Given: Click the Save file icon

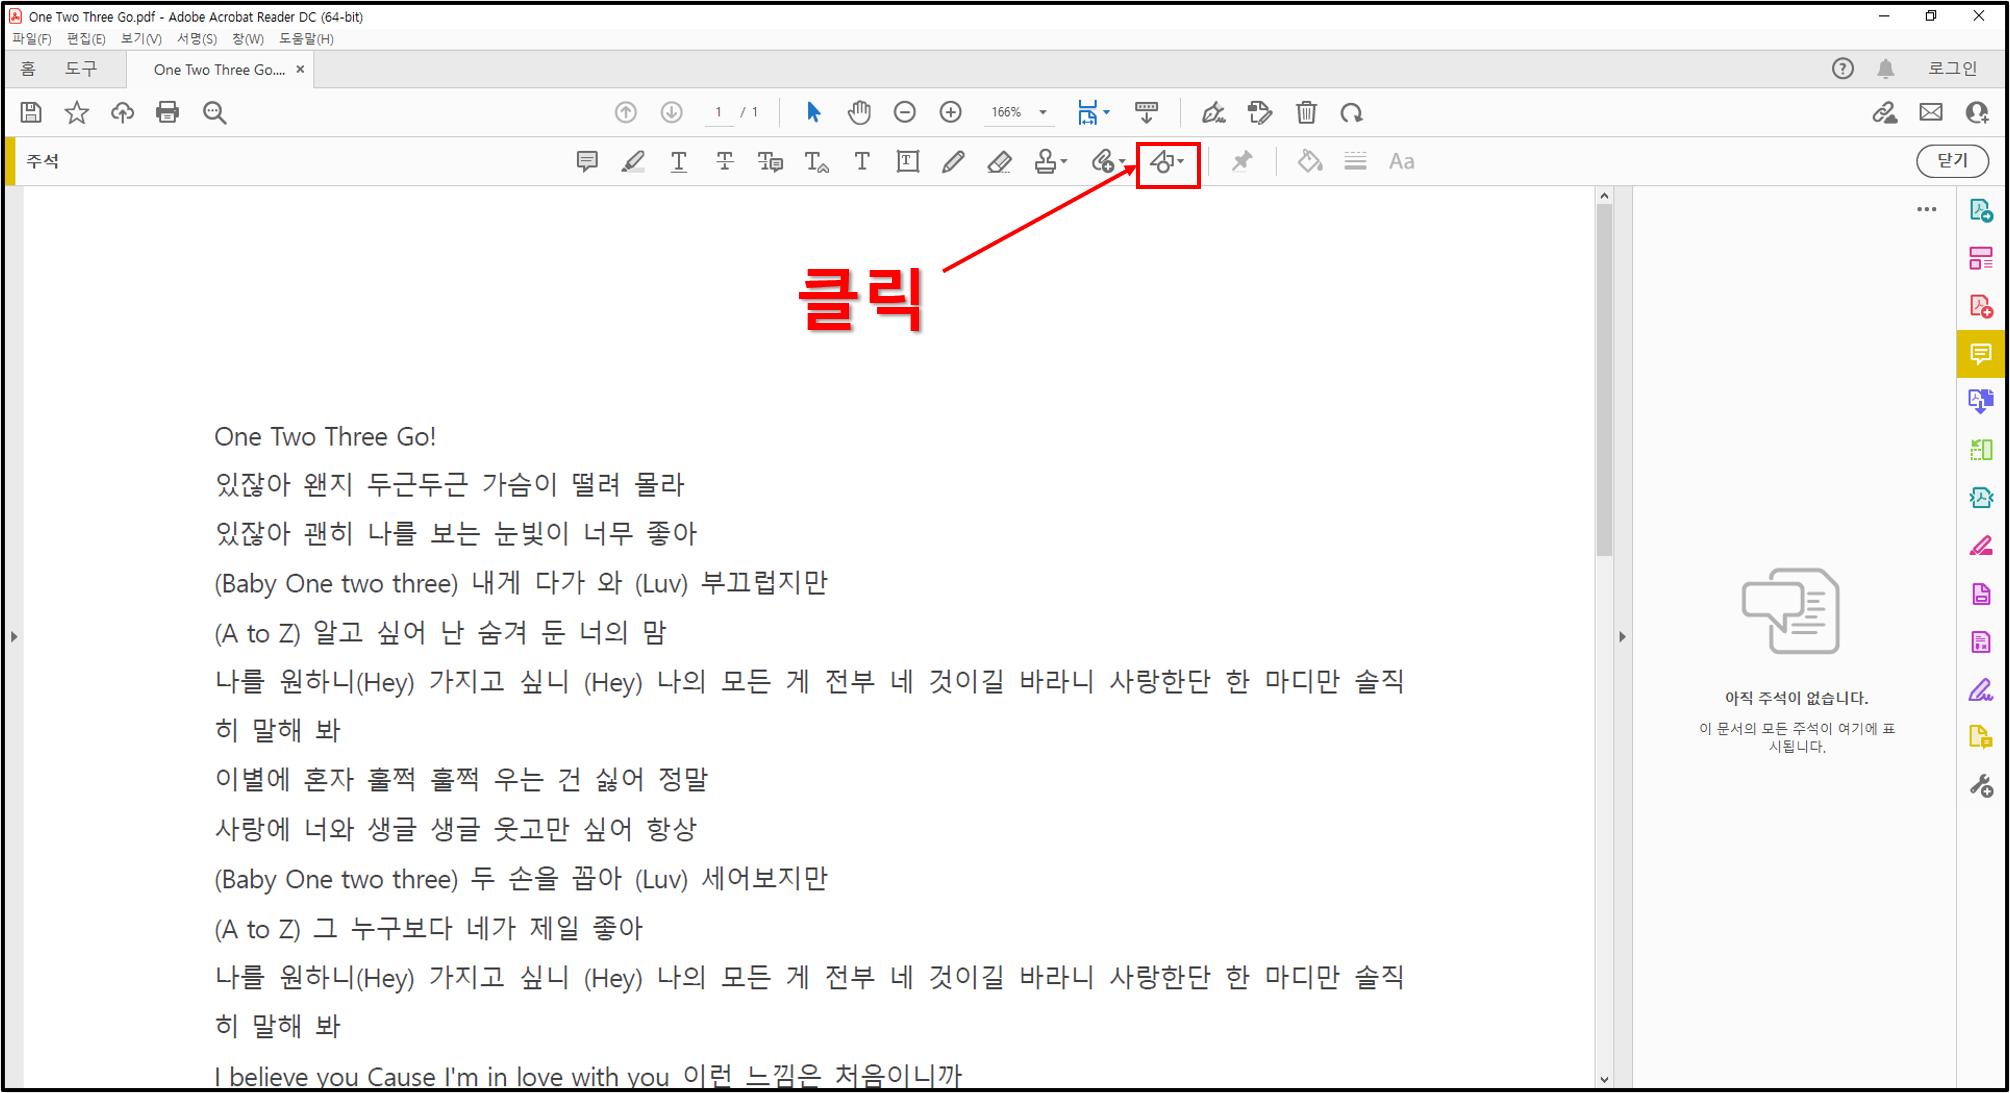Looking at the screenshot, I should point(31,113).
